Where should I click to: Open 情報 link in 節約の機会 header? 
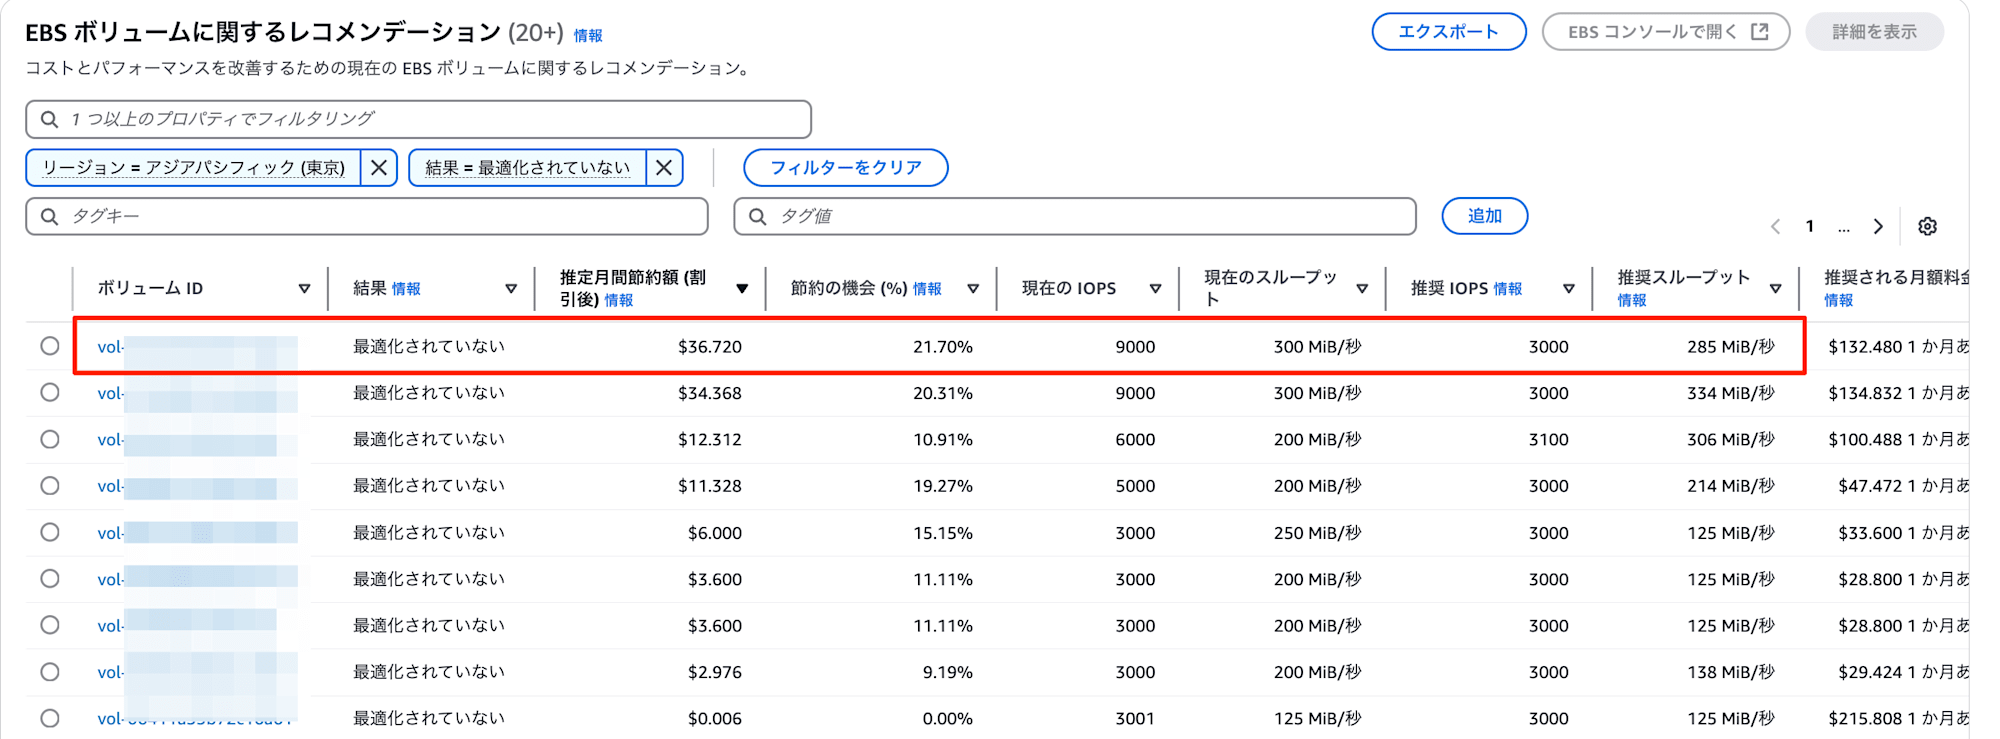click(x=927, y=289)
